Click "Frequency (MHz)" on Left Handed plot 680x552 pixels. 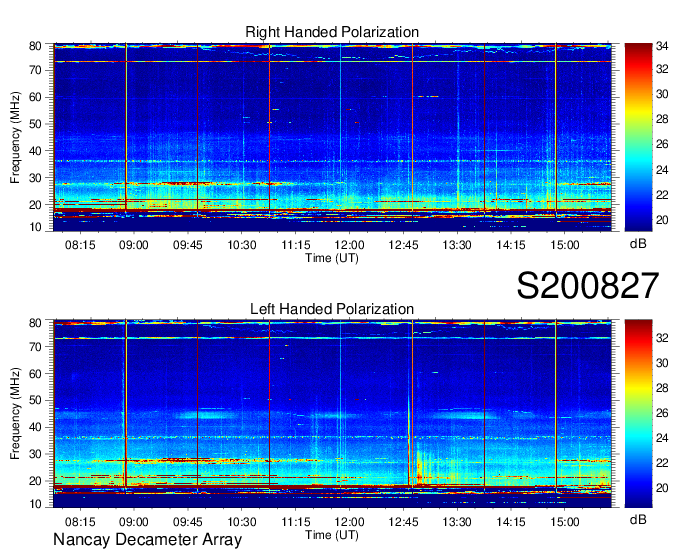tap(16, 414)
